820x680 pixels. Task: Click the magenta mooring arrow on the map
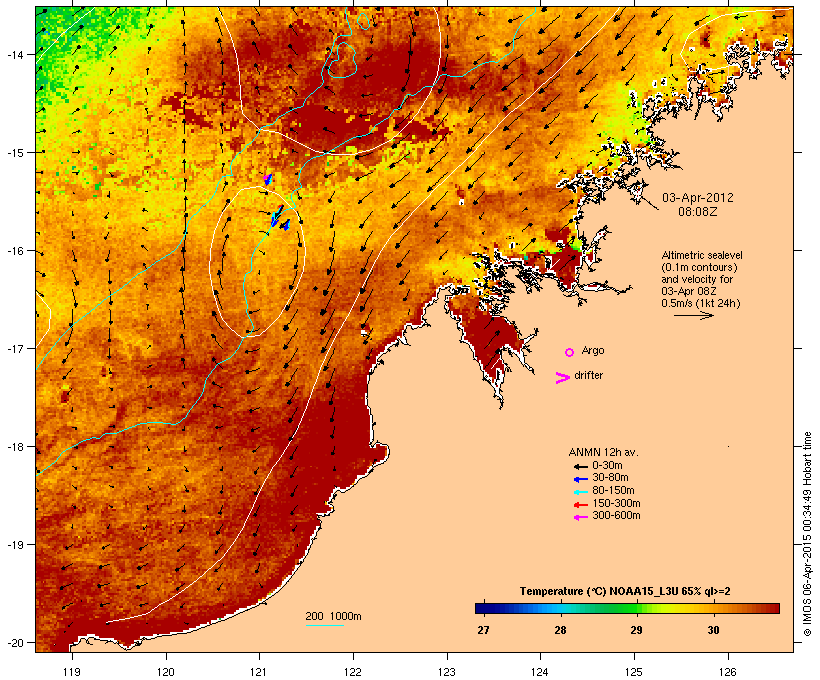point(268,179)
